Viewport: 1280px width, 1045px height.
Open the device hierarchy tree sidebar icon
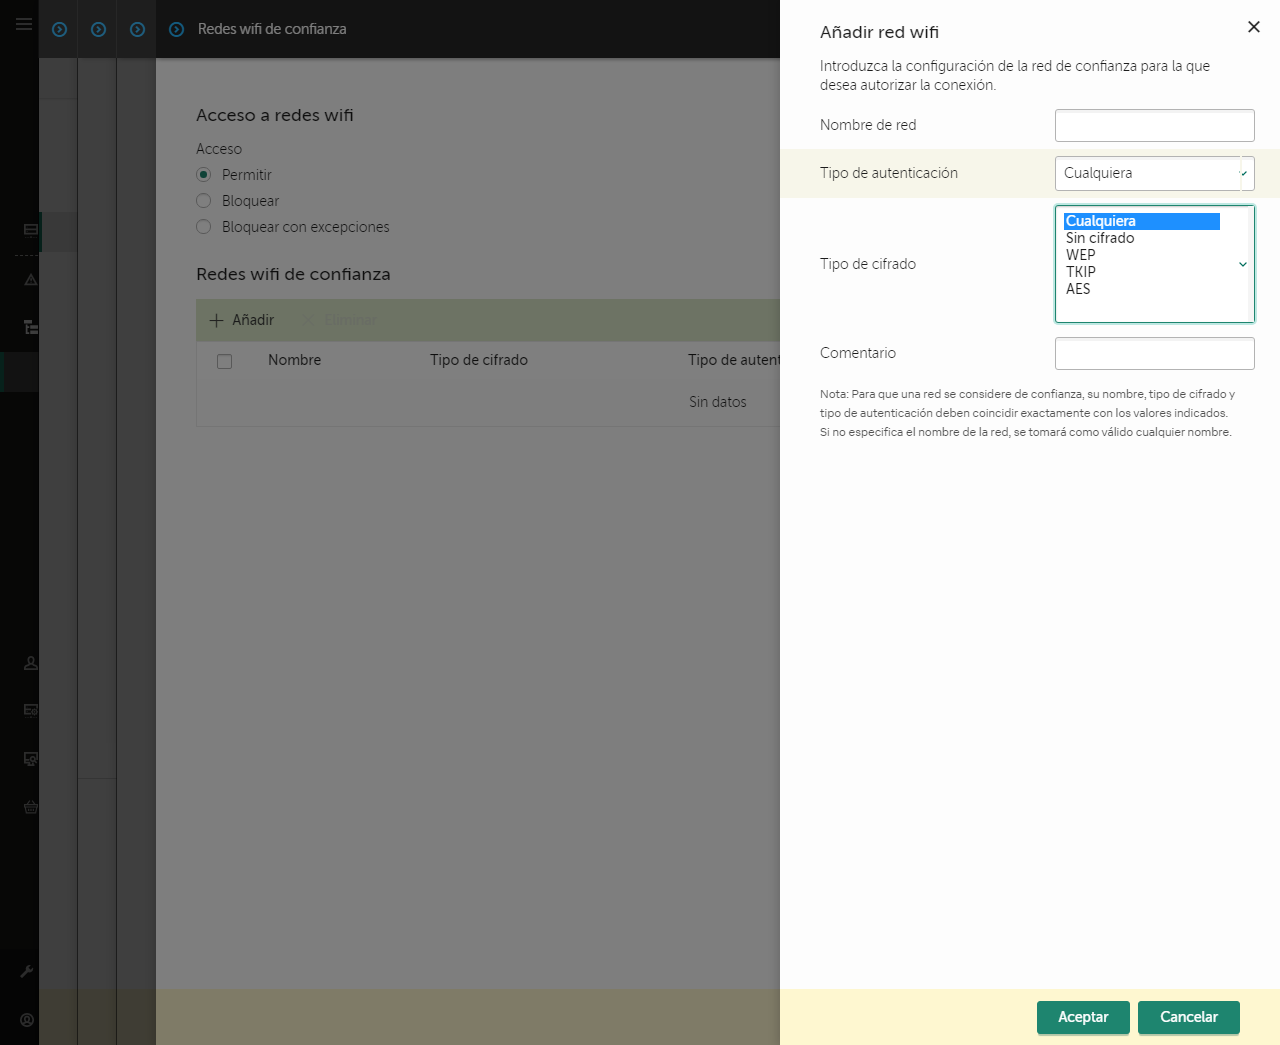coord(30,327)
